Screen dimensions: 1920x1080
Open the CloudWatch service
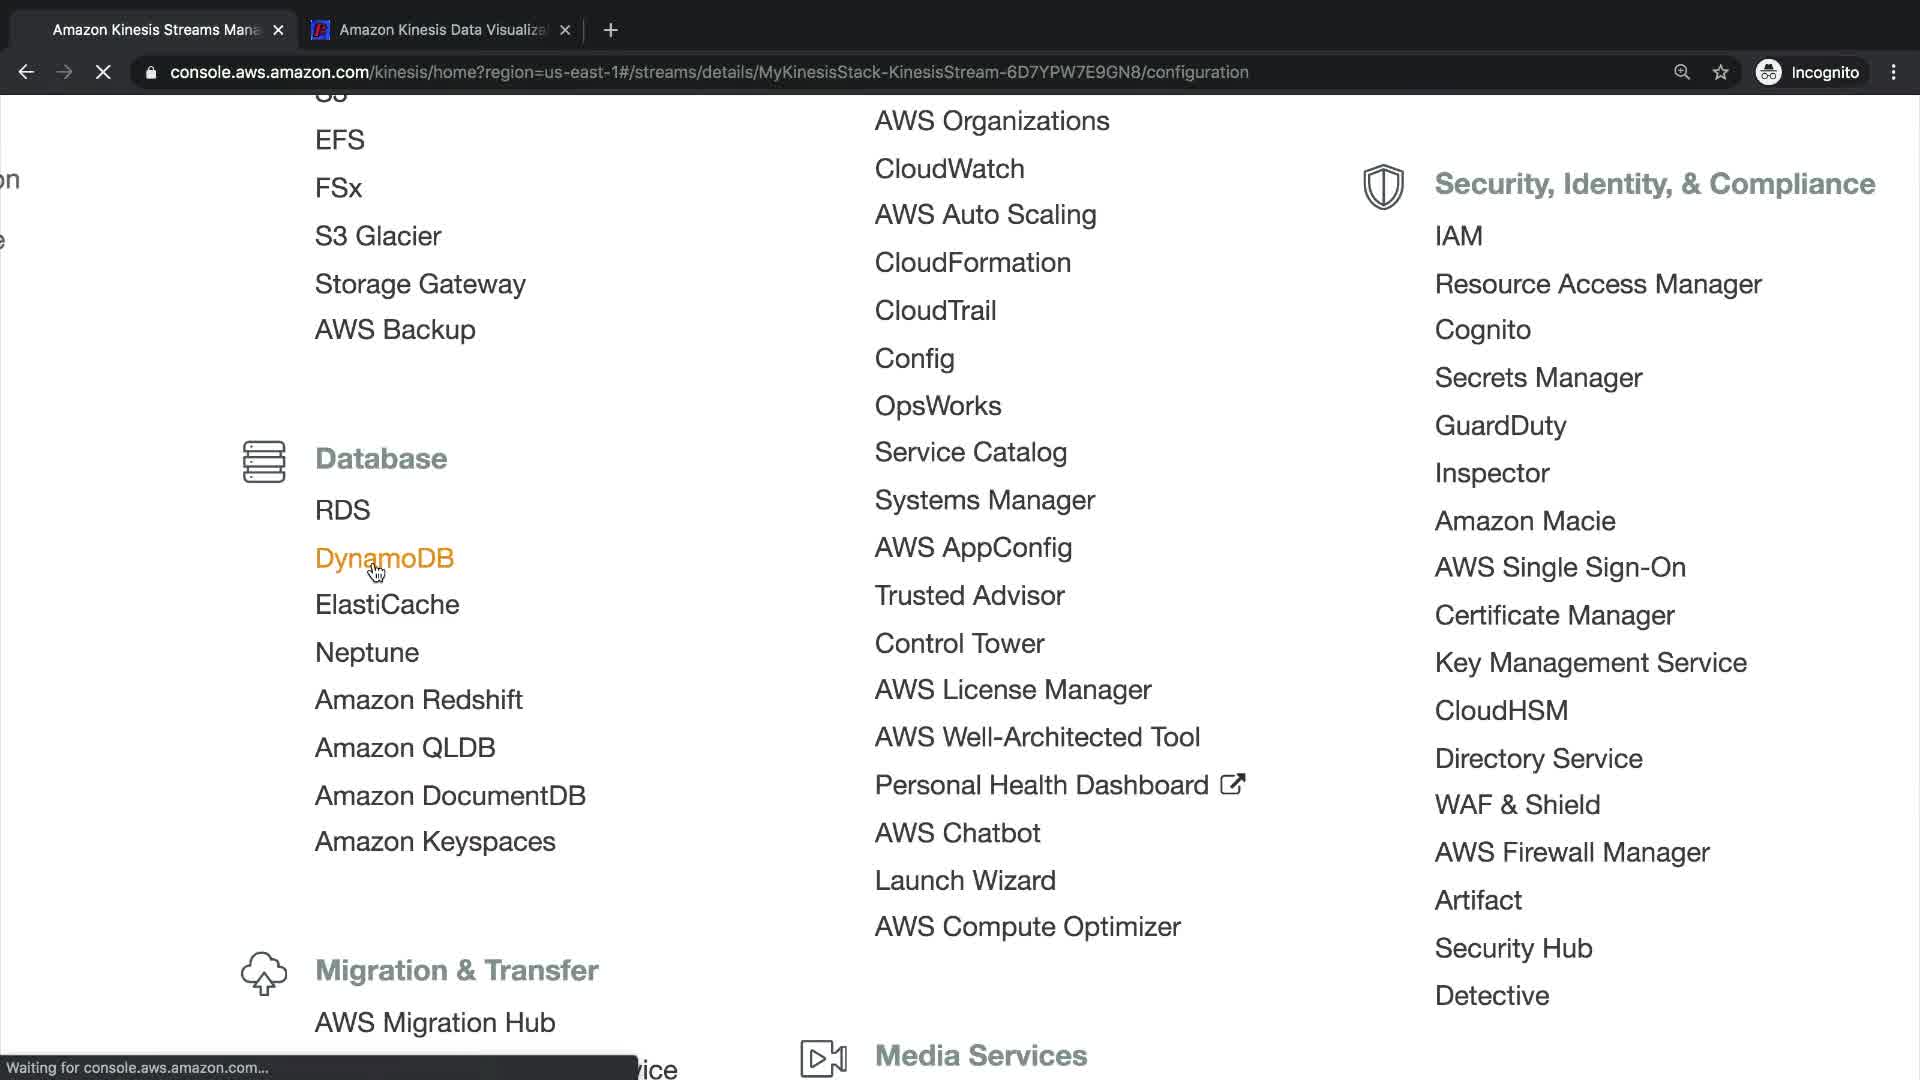[x=949, y=168]
